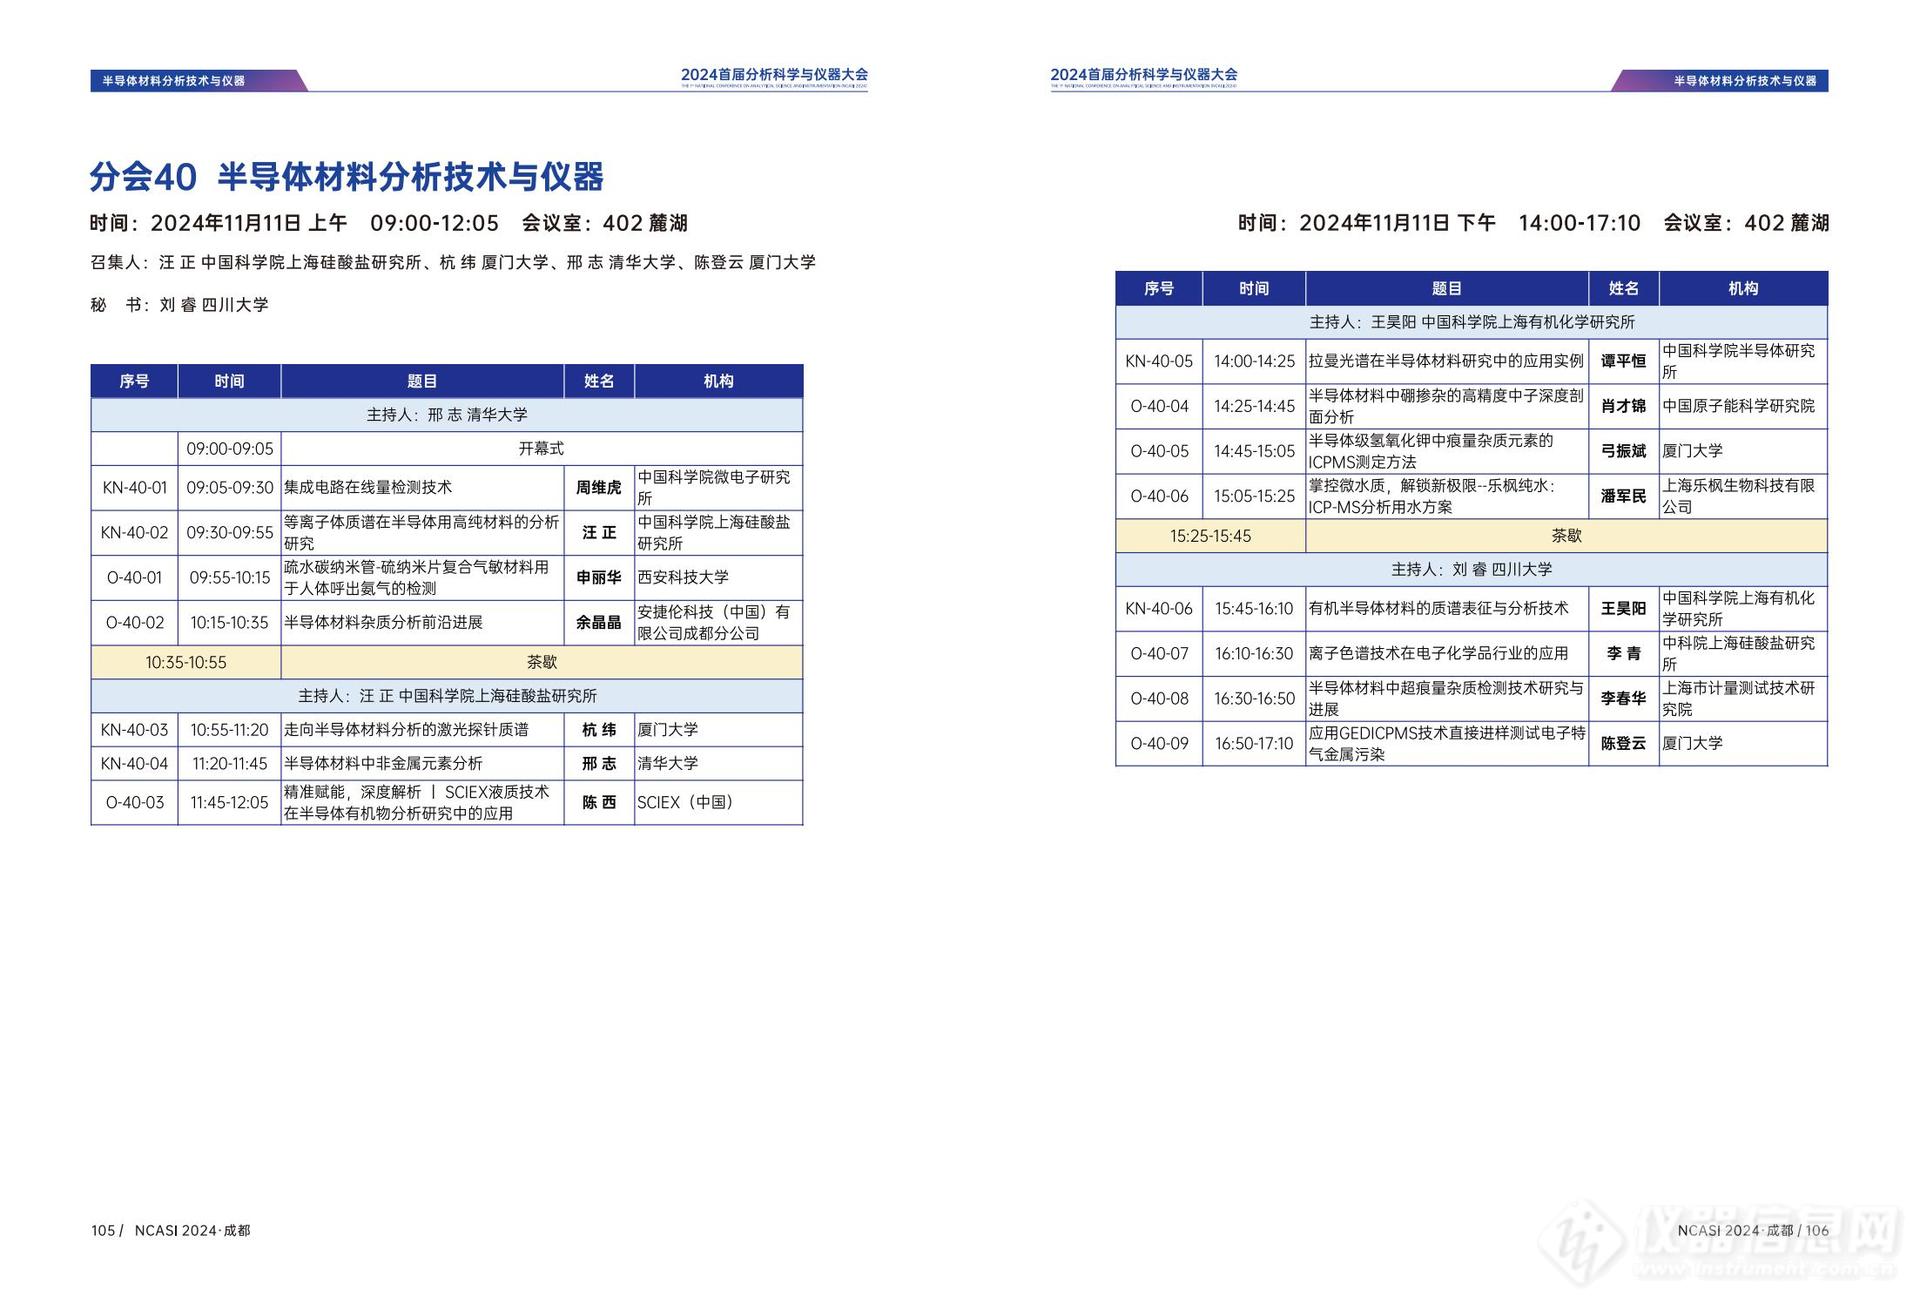Click the institution SCIEX（中国）

pos(689,803)
